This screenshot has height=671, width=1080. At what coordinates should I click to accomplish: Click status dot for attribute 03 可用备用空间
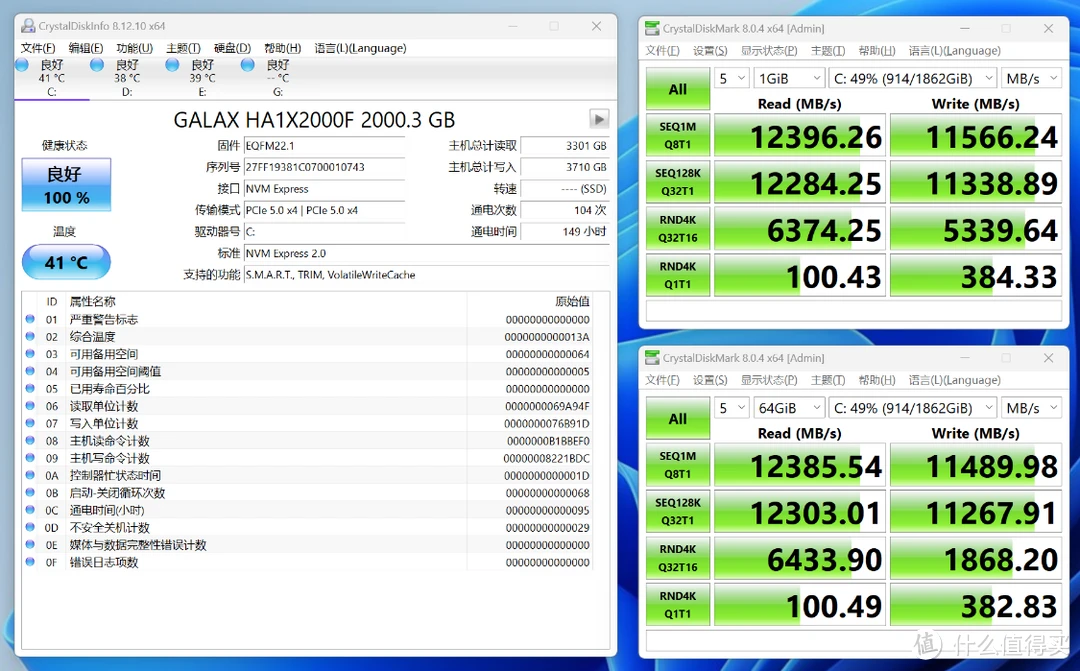pos(30,353)
